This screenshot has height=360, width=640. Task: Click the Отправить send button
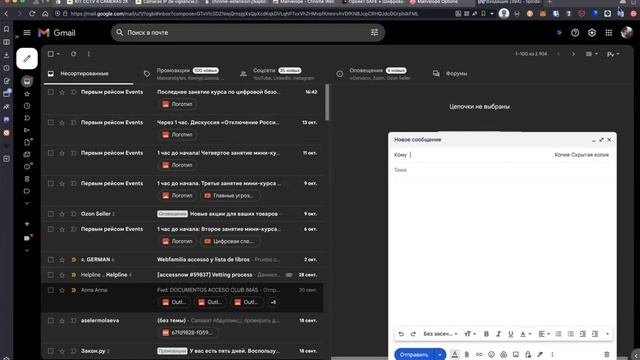tap(414, 355)
